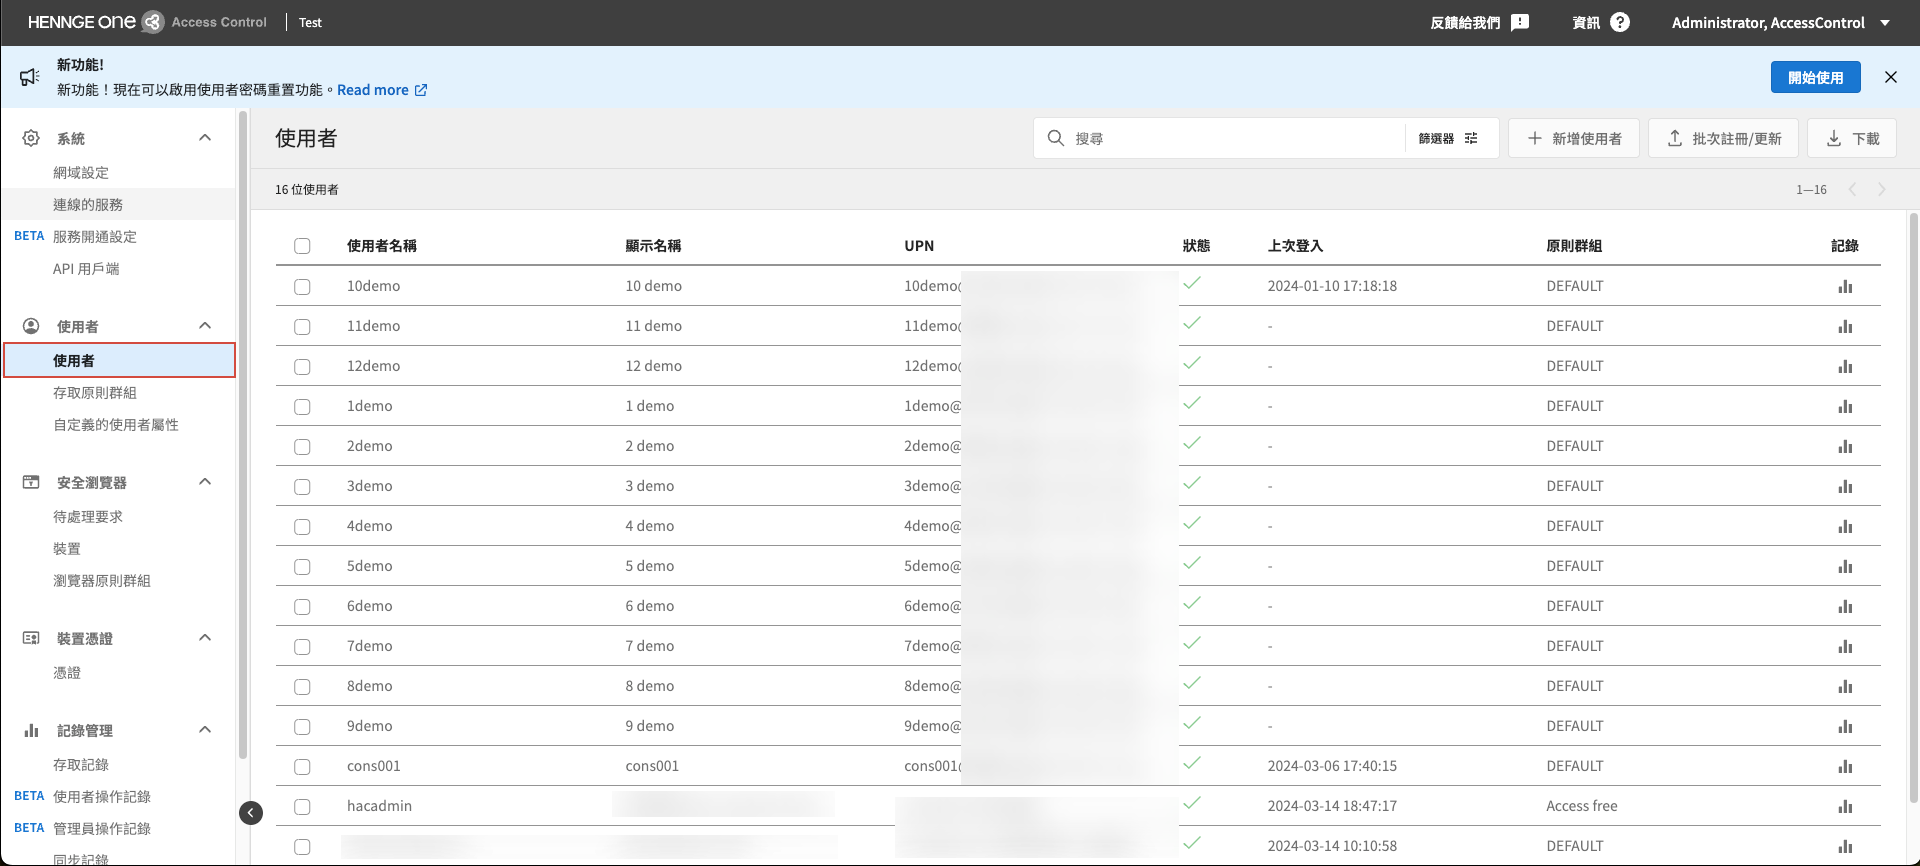Go to previous page of users

(1852, 189)
